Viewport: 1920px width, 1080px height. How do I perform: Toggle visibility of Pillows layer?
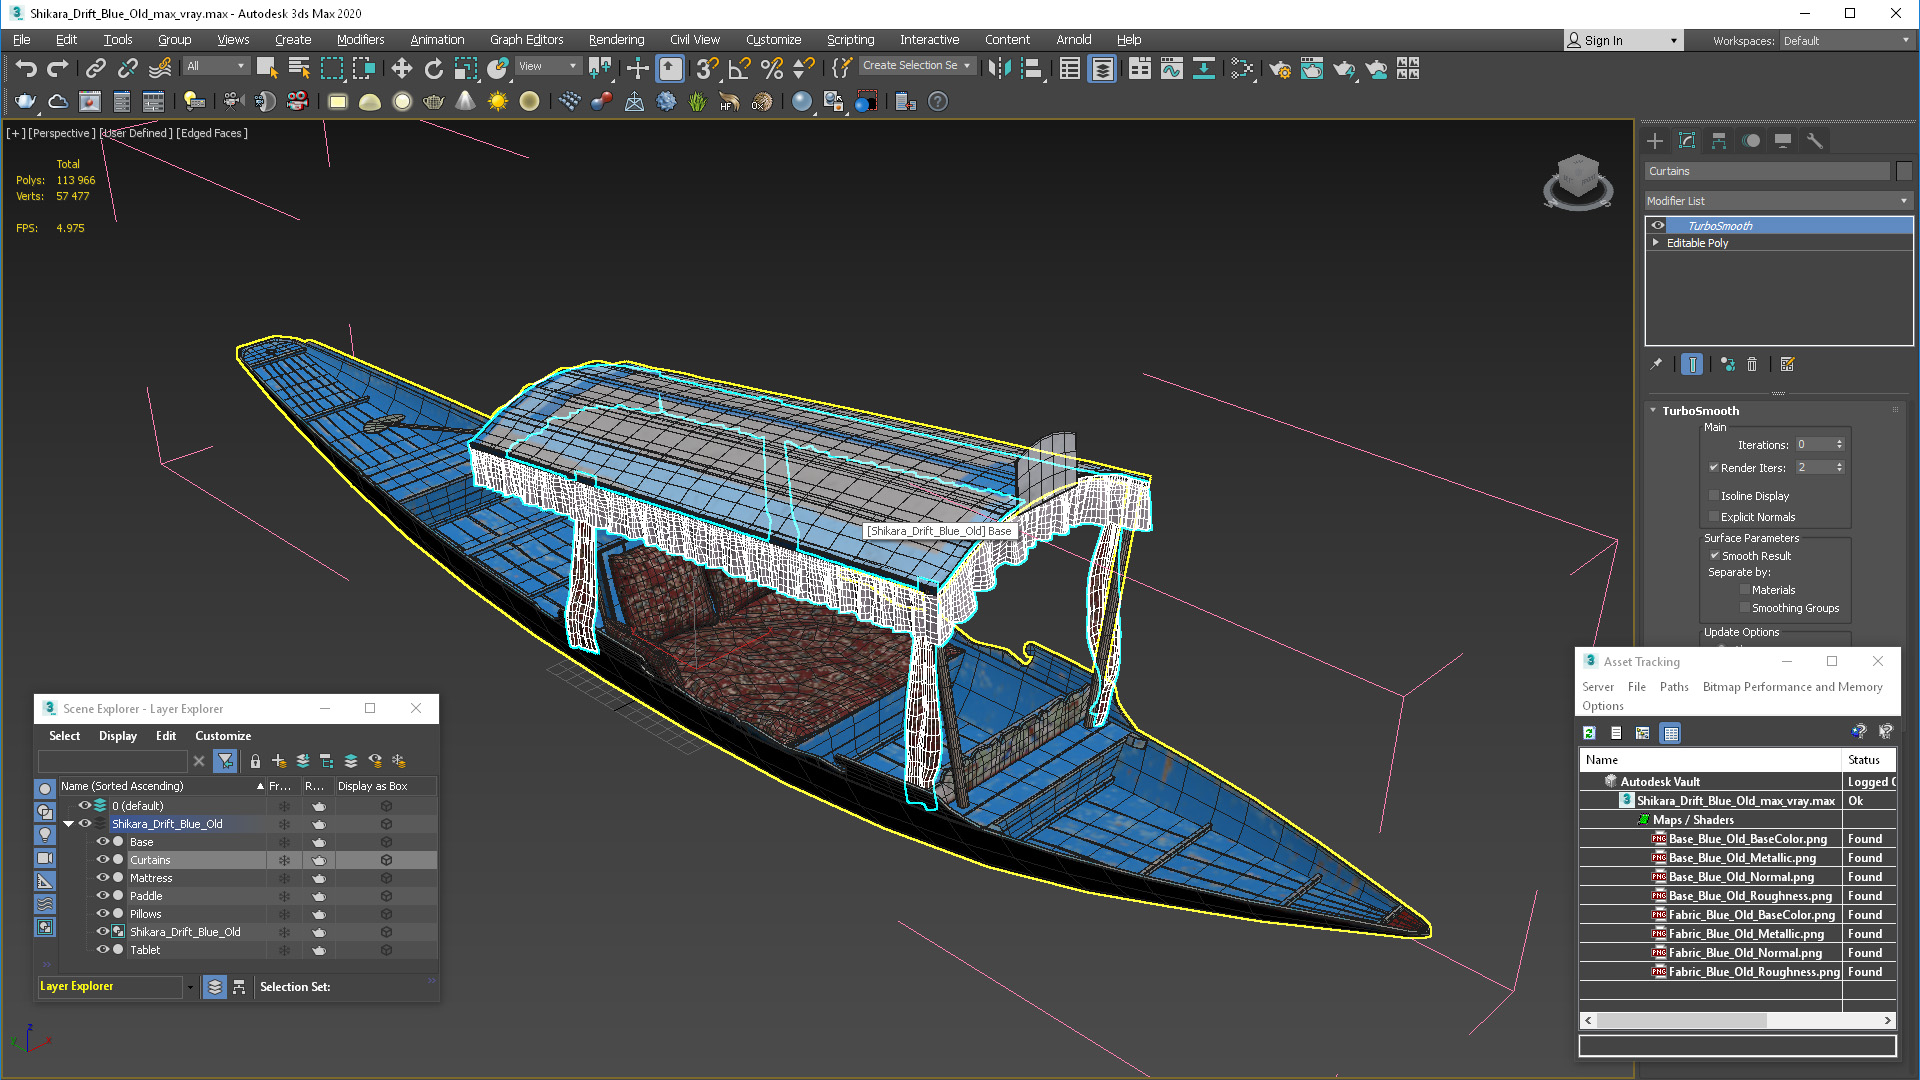[x=104, y=913]
